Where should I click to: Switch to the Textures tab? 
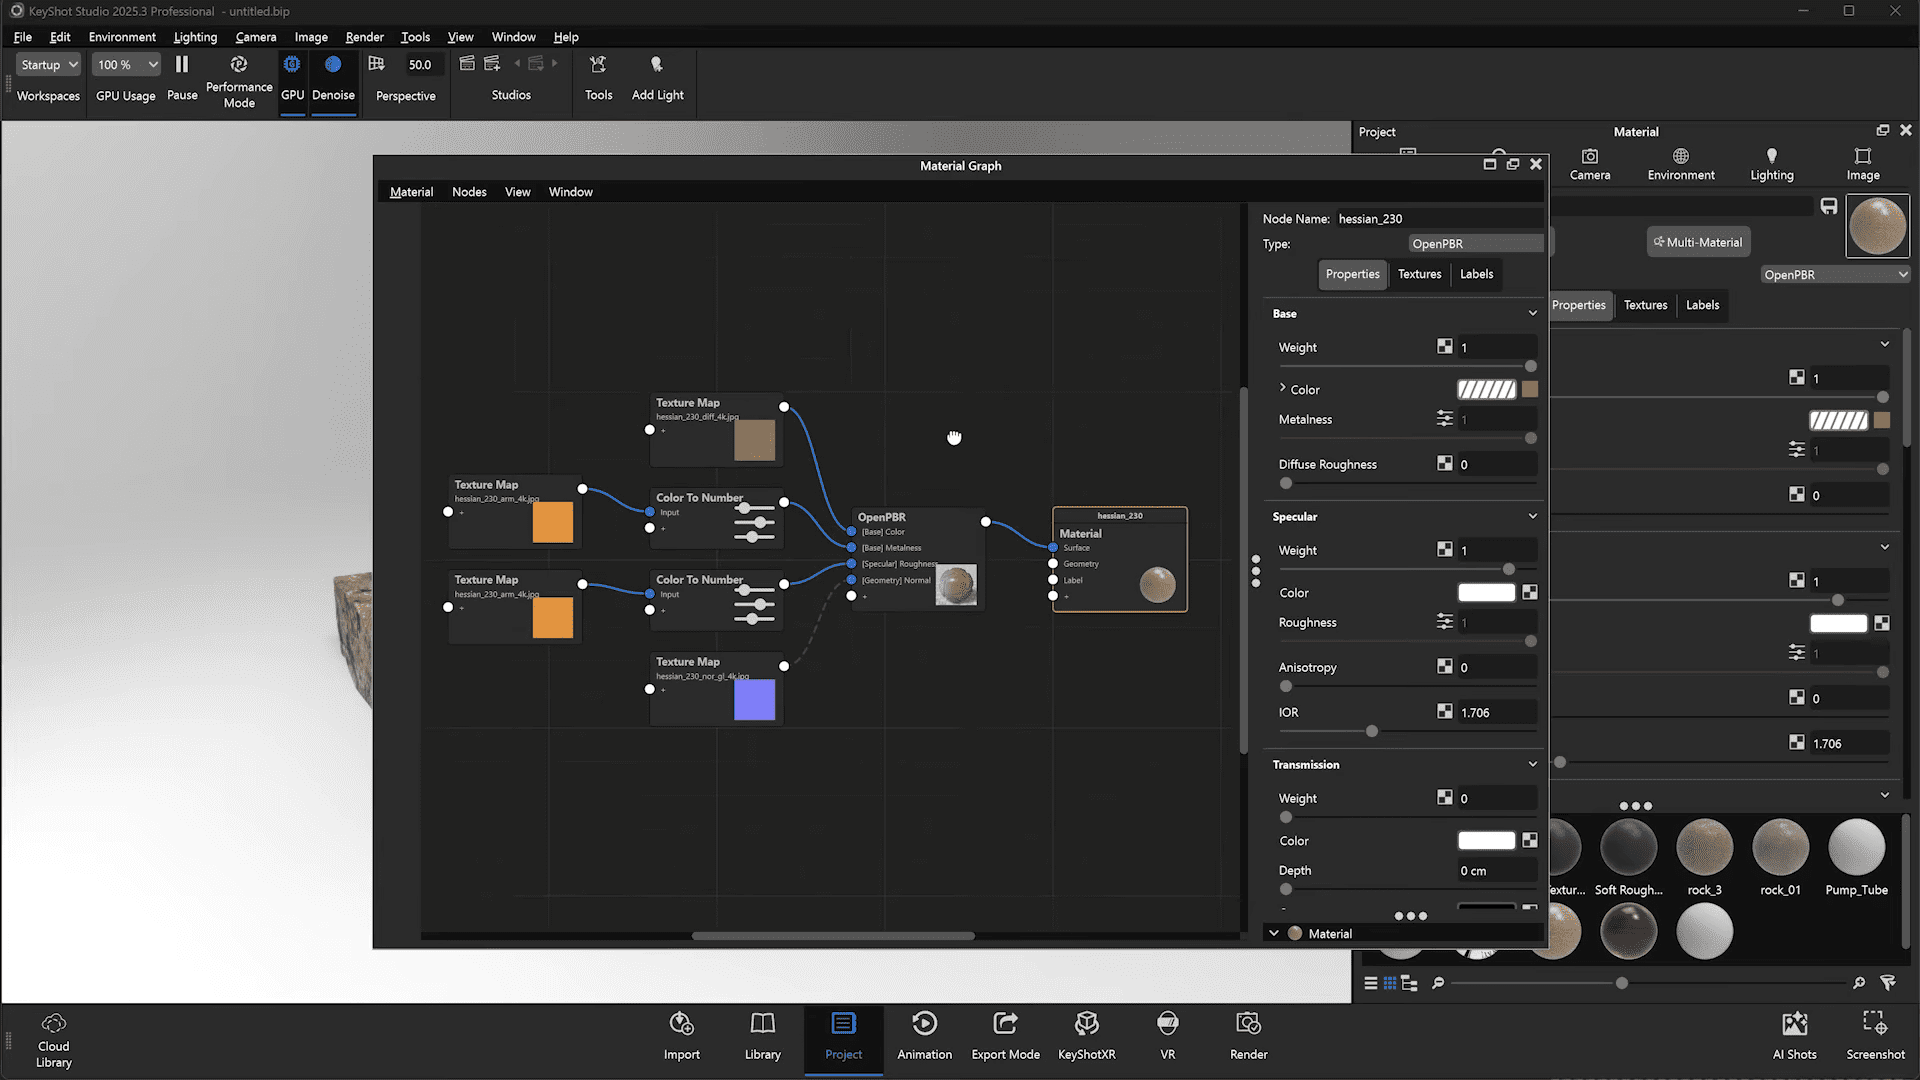tap(1419, 274)
